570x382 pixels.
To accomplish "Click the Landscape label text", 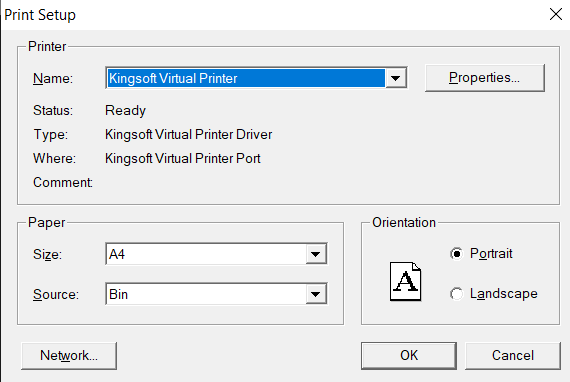I will (x=503, y=294).
